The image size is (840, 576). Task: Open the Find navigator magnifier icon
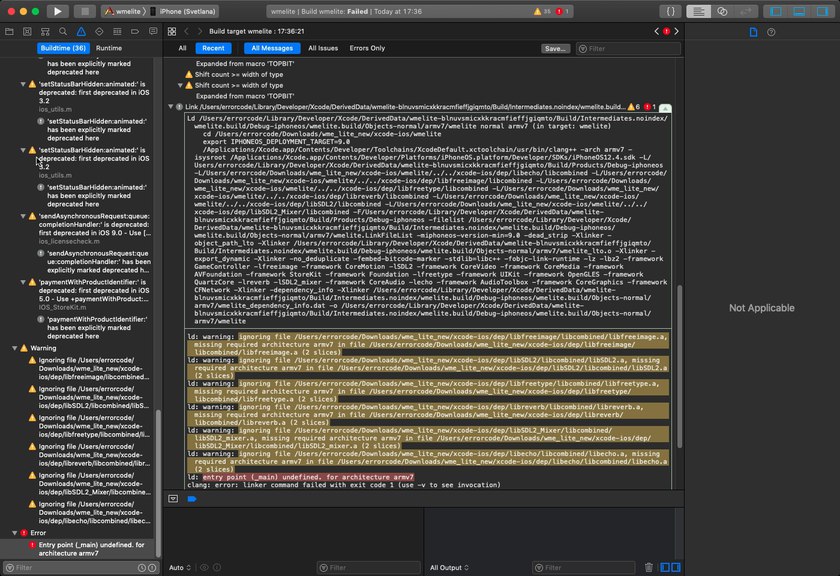63,32
